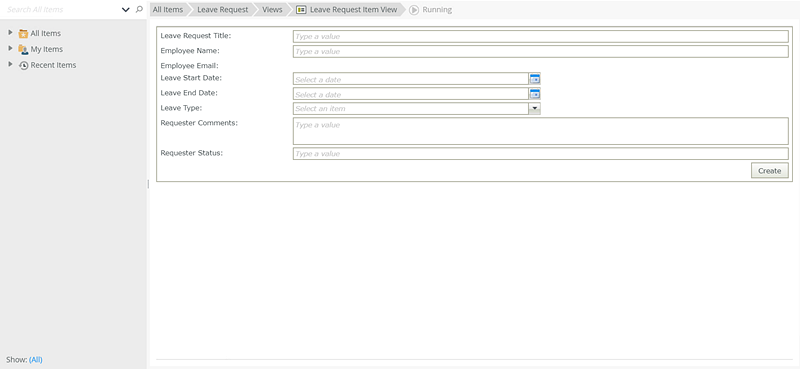
Task: Select Recent Items in the tree
Action: pyautogui.click(x=53, y=65)
